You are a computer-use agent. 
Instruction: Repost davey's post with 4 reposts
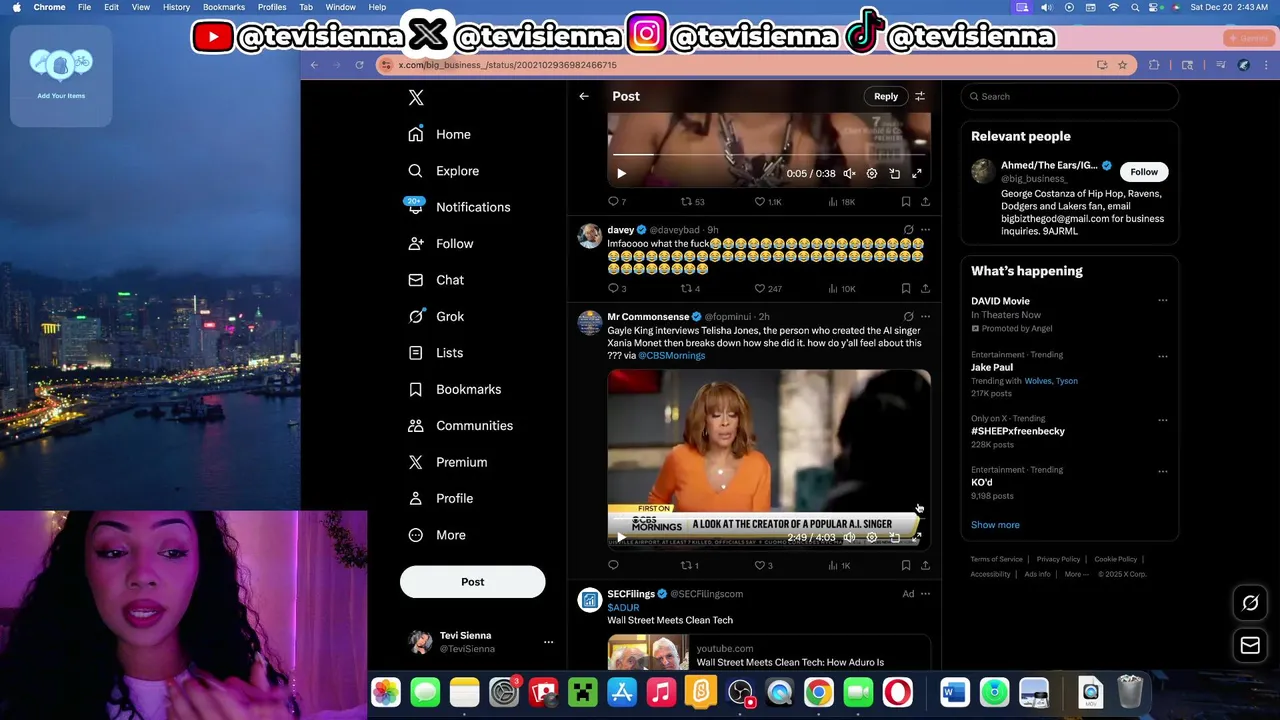[690, 288]
